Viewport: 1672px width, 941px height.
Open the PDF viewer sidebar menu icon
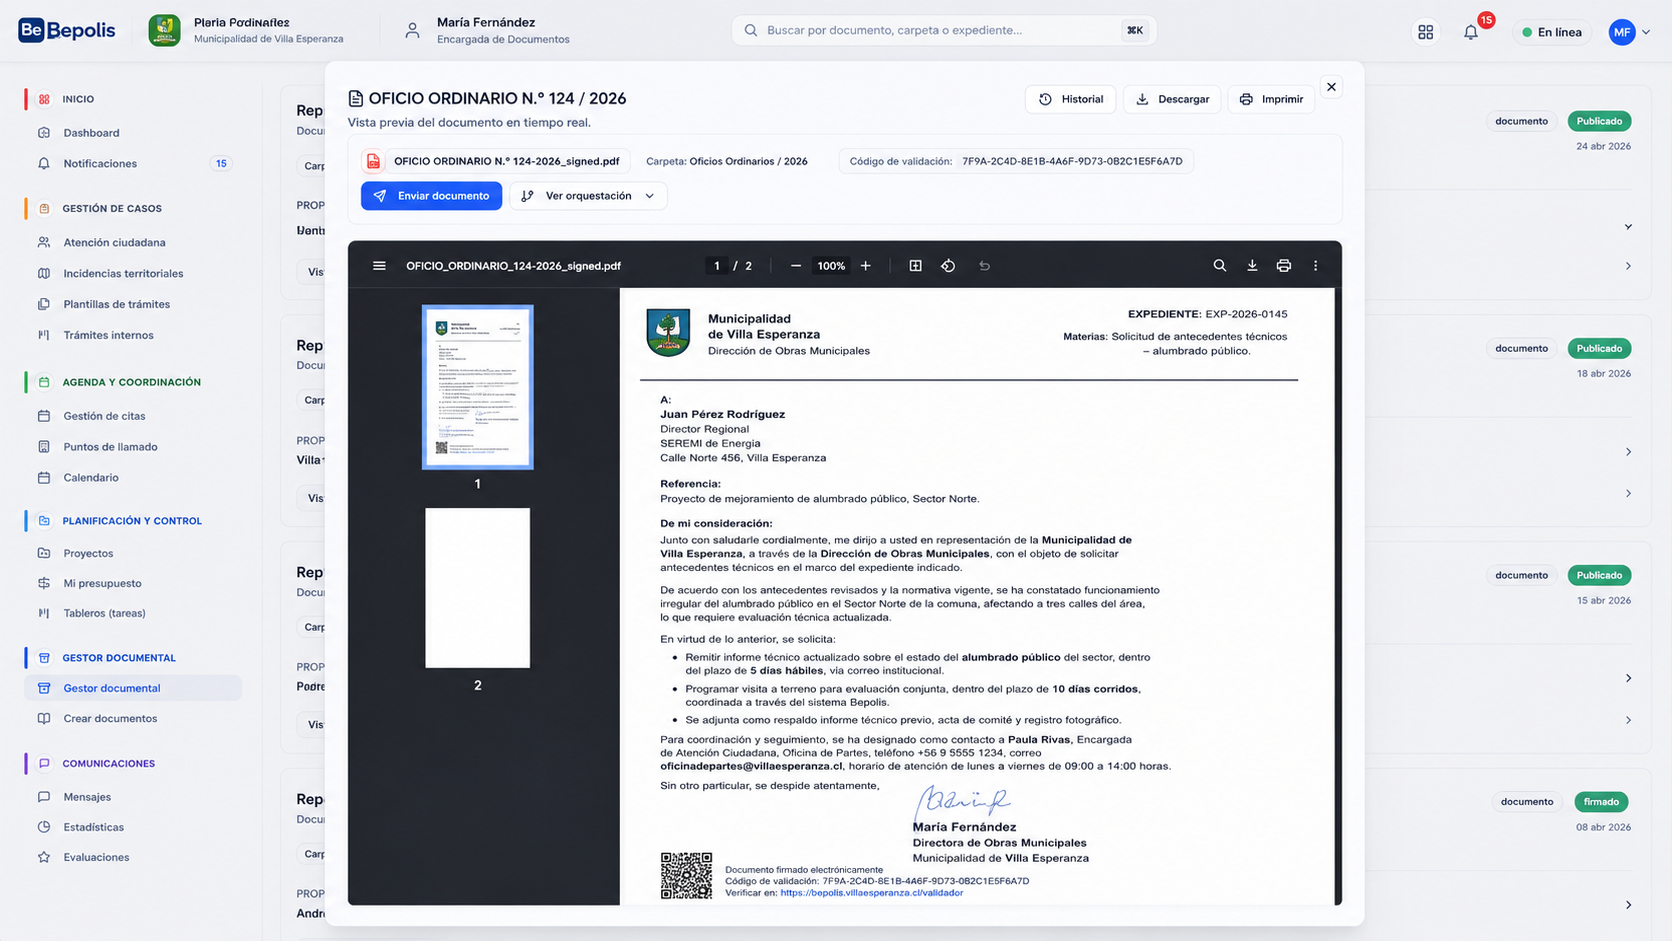[379, 266]
